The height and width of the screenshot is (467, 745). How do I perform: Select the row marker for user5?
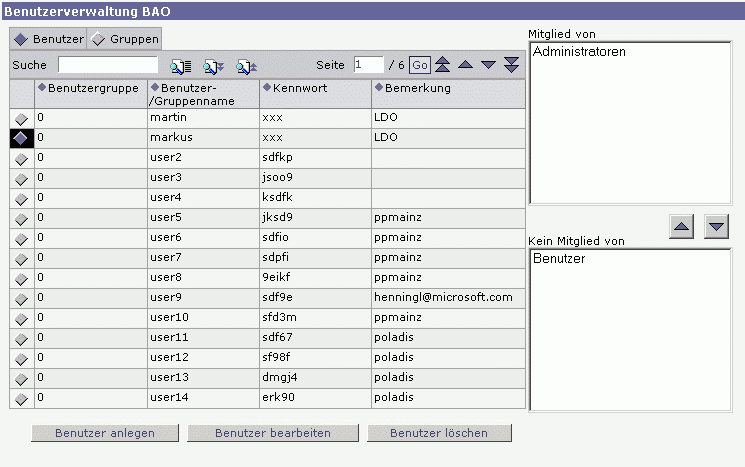point(21,219)
